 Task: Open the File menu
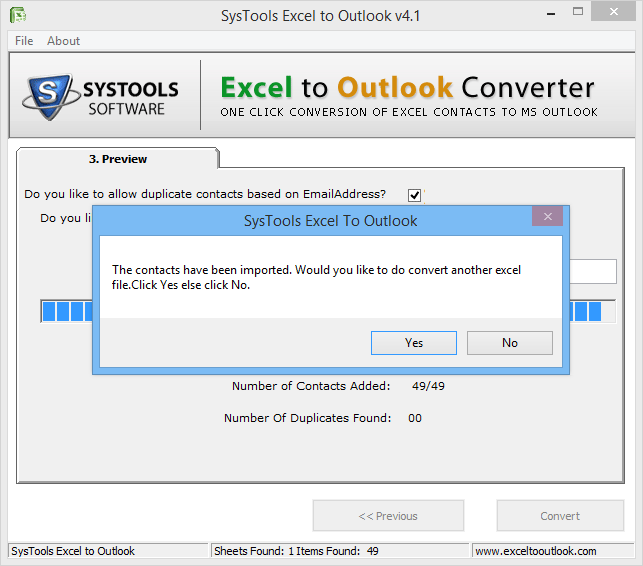tap(24, 41)
